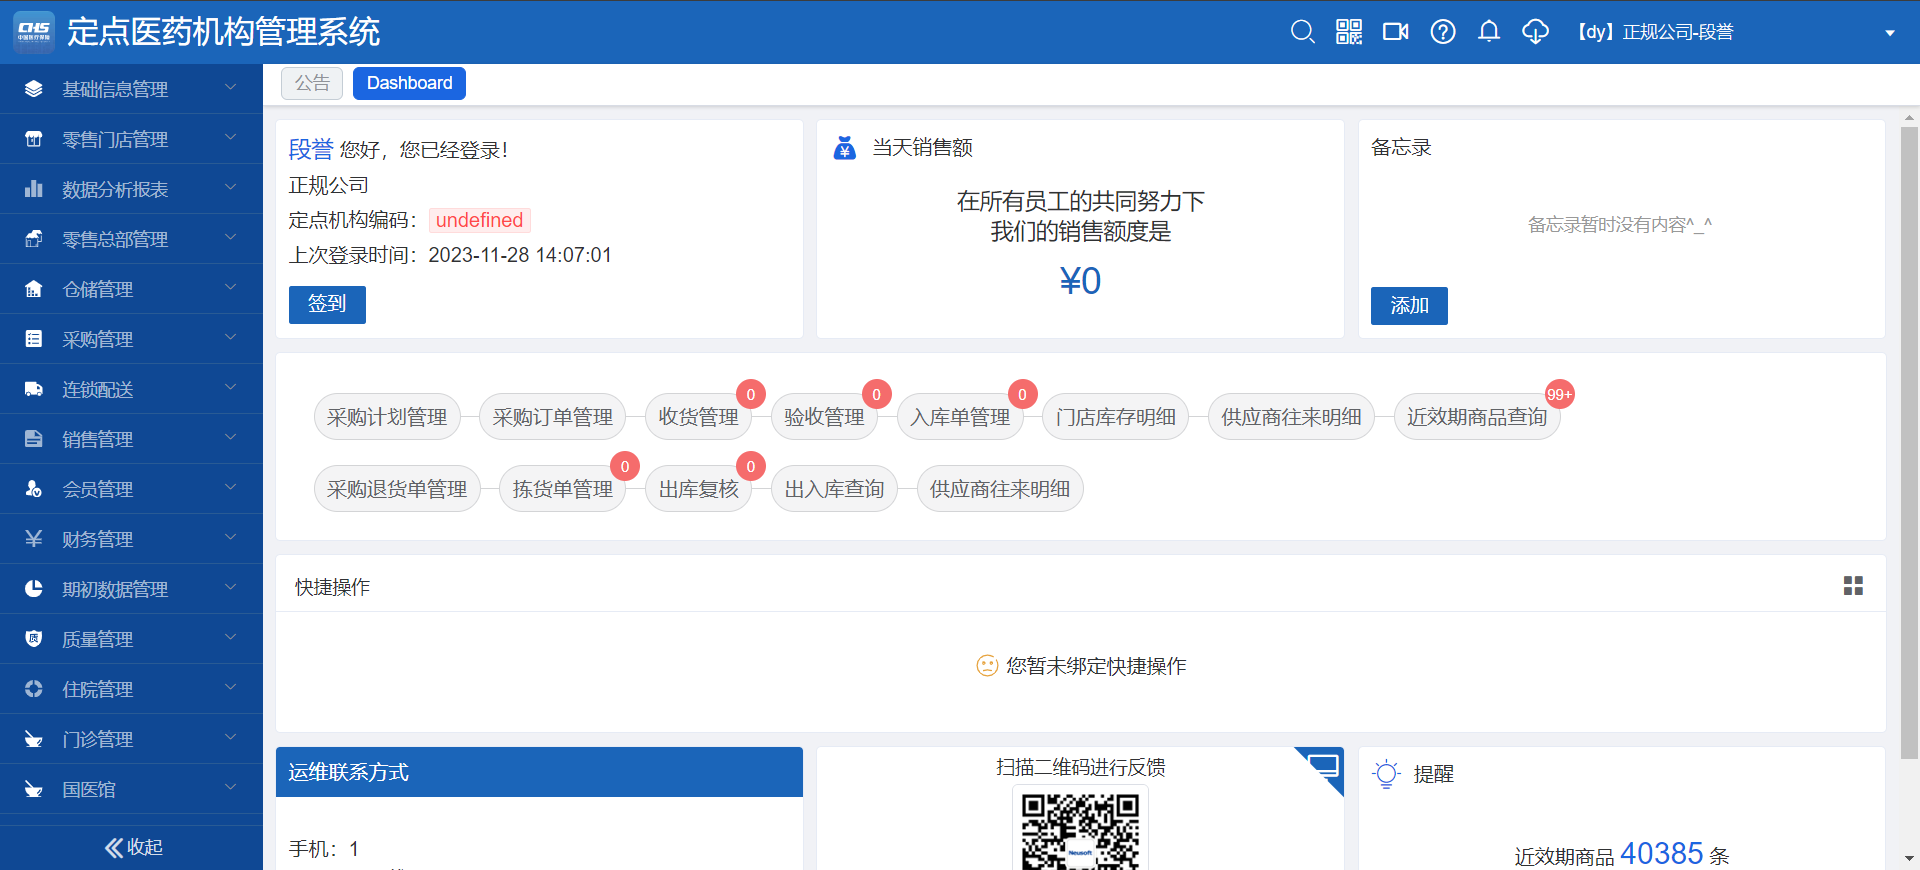Image resolution: width=1920 pixels, height=870 pixels.
Task: Expand 数据分析报表 menu chevron
Action: pos(231,188)
